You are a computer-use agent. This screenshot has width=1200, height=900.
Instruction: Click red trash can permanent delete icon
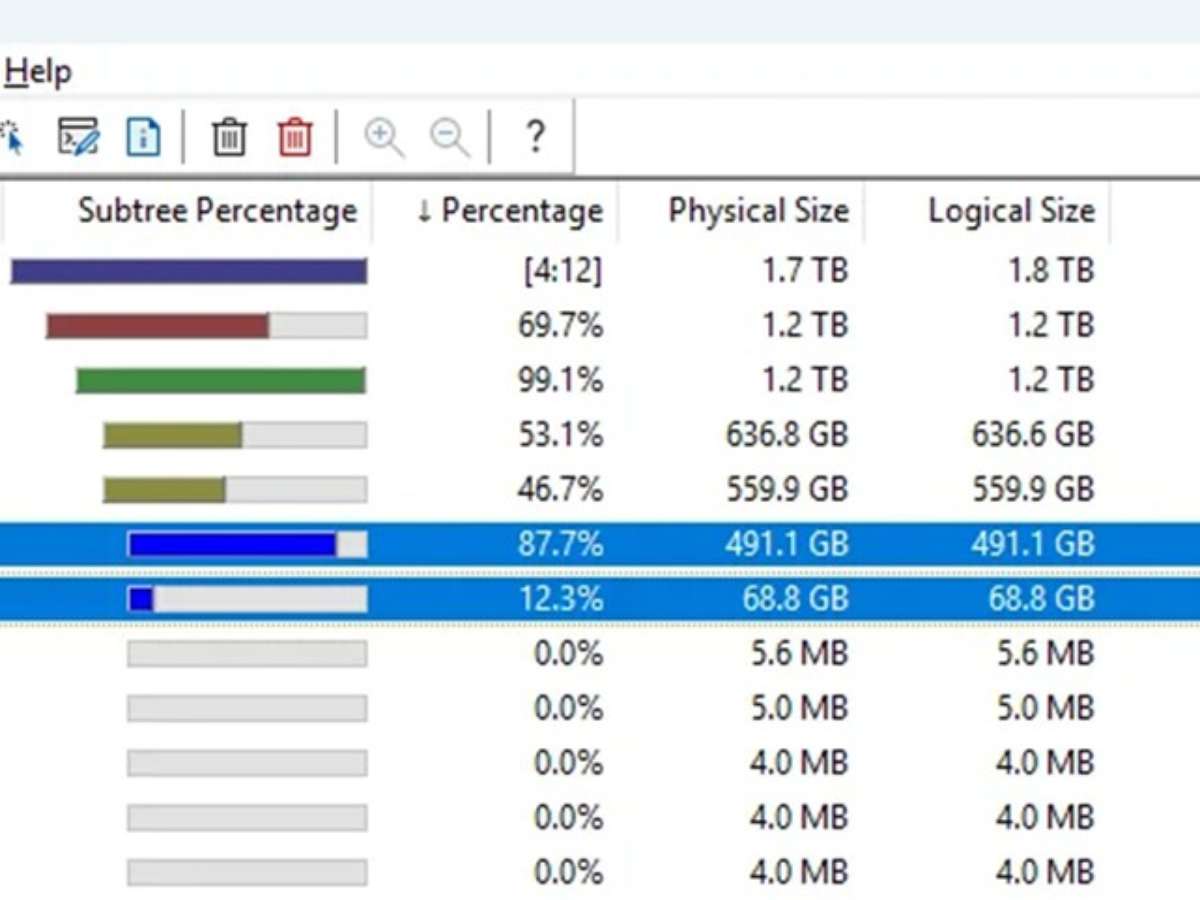[x=294, y=136]
